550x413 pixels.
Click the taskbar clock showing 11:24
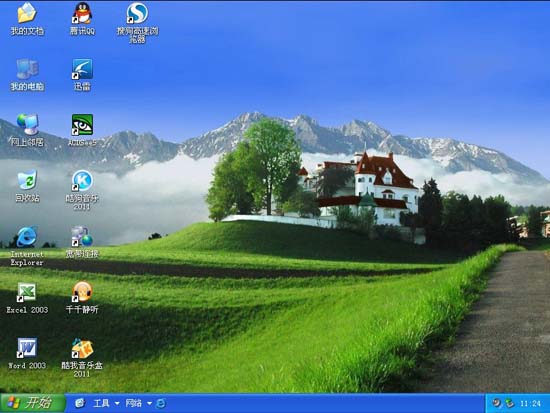[x=530, y=404]
